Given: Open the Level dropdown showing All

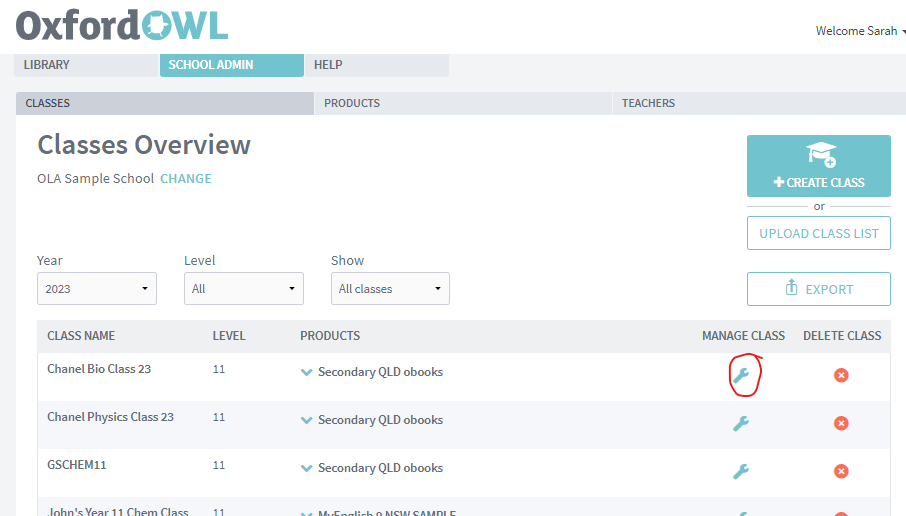Looking at the screenshot, I should pos(243,288).
